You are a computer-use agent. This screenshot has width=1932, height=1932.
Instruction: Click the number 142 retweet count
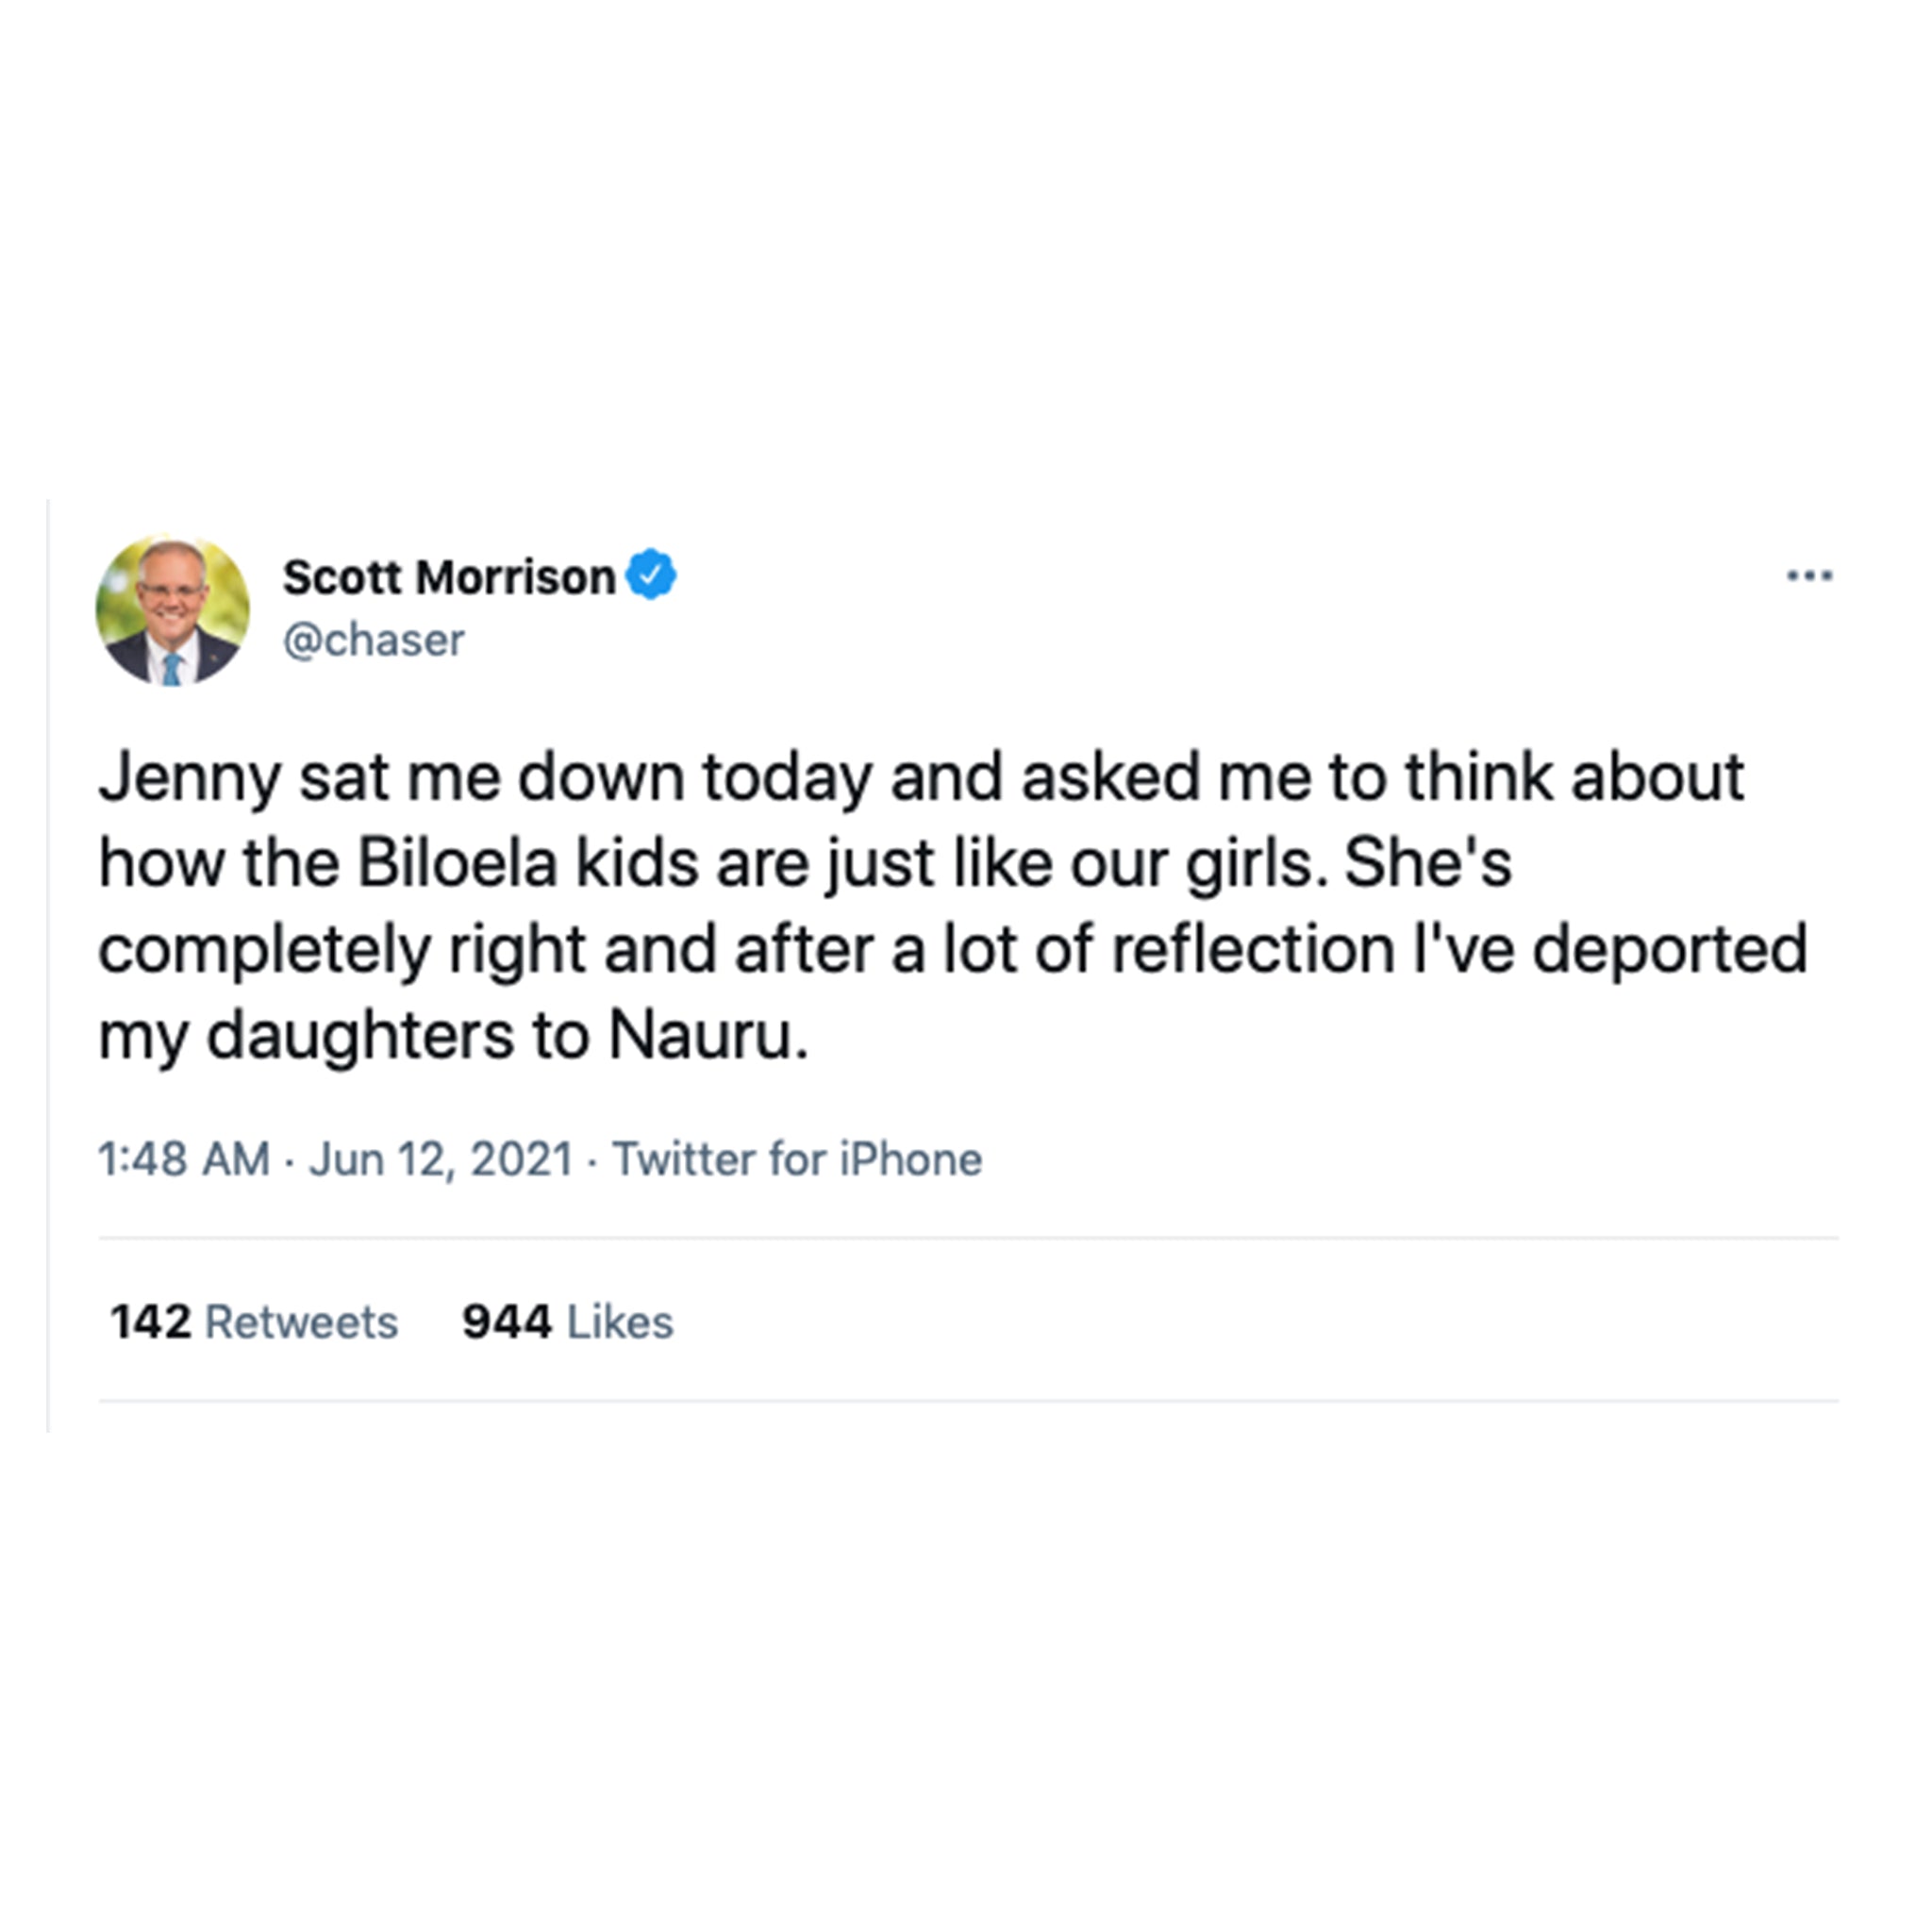[x=150, y=1322]
